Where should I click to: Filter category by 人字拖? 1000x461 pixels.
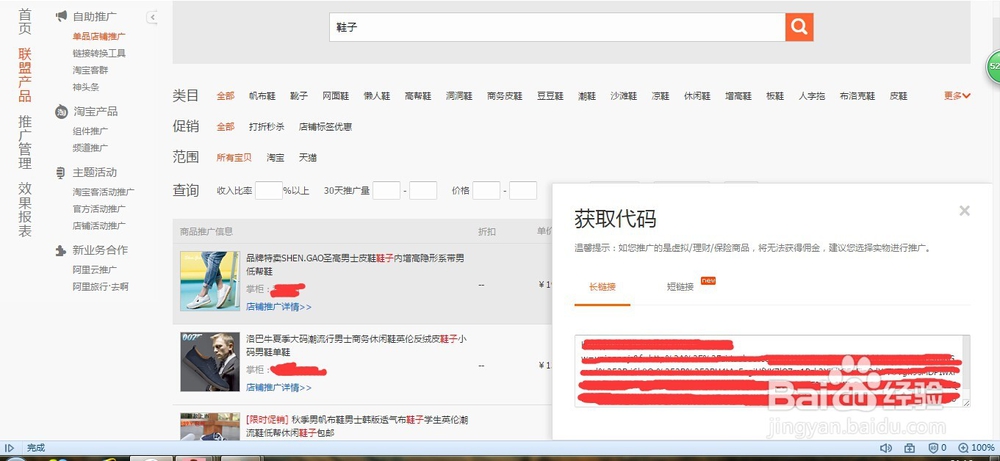[x=812, y=96]
